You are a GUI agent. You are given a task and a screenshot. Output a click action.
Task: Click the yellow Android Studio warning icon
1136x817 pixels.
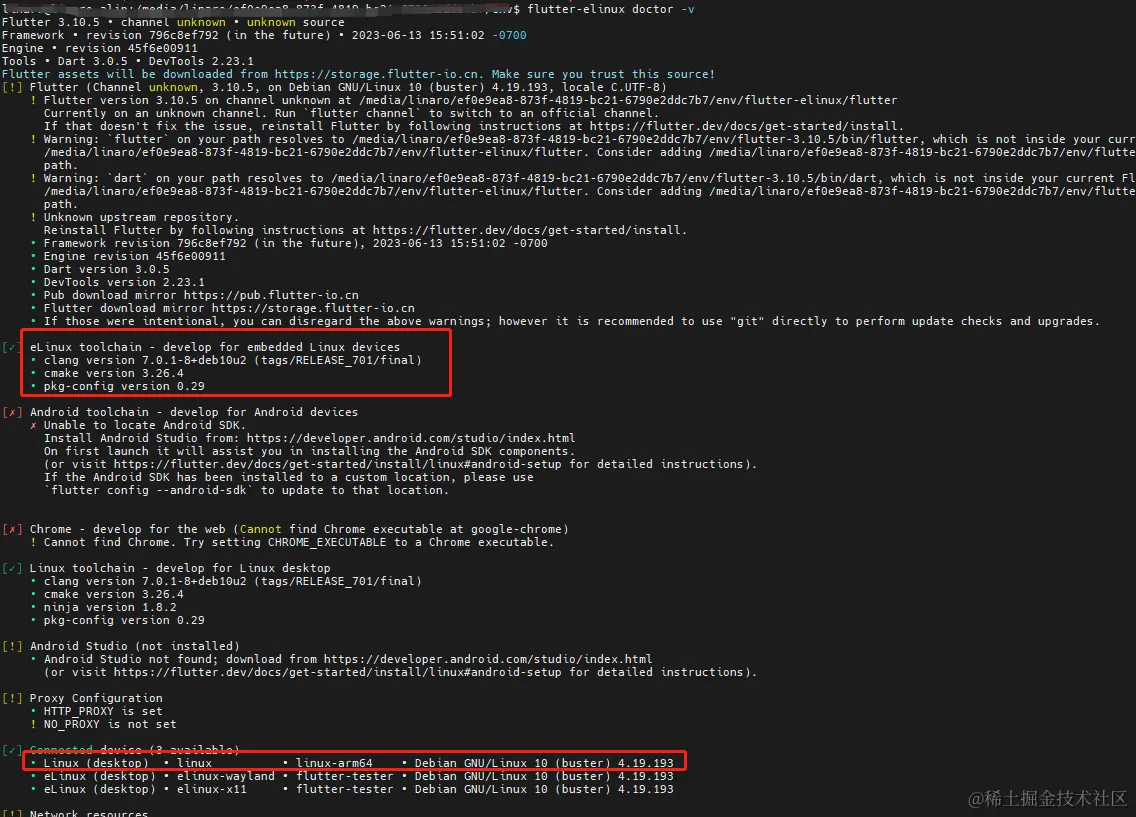13,645
